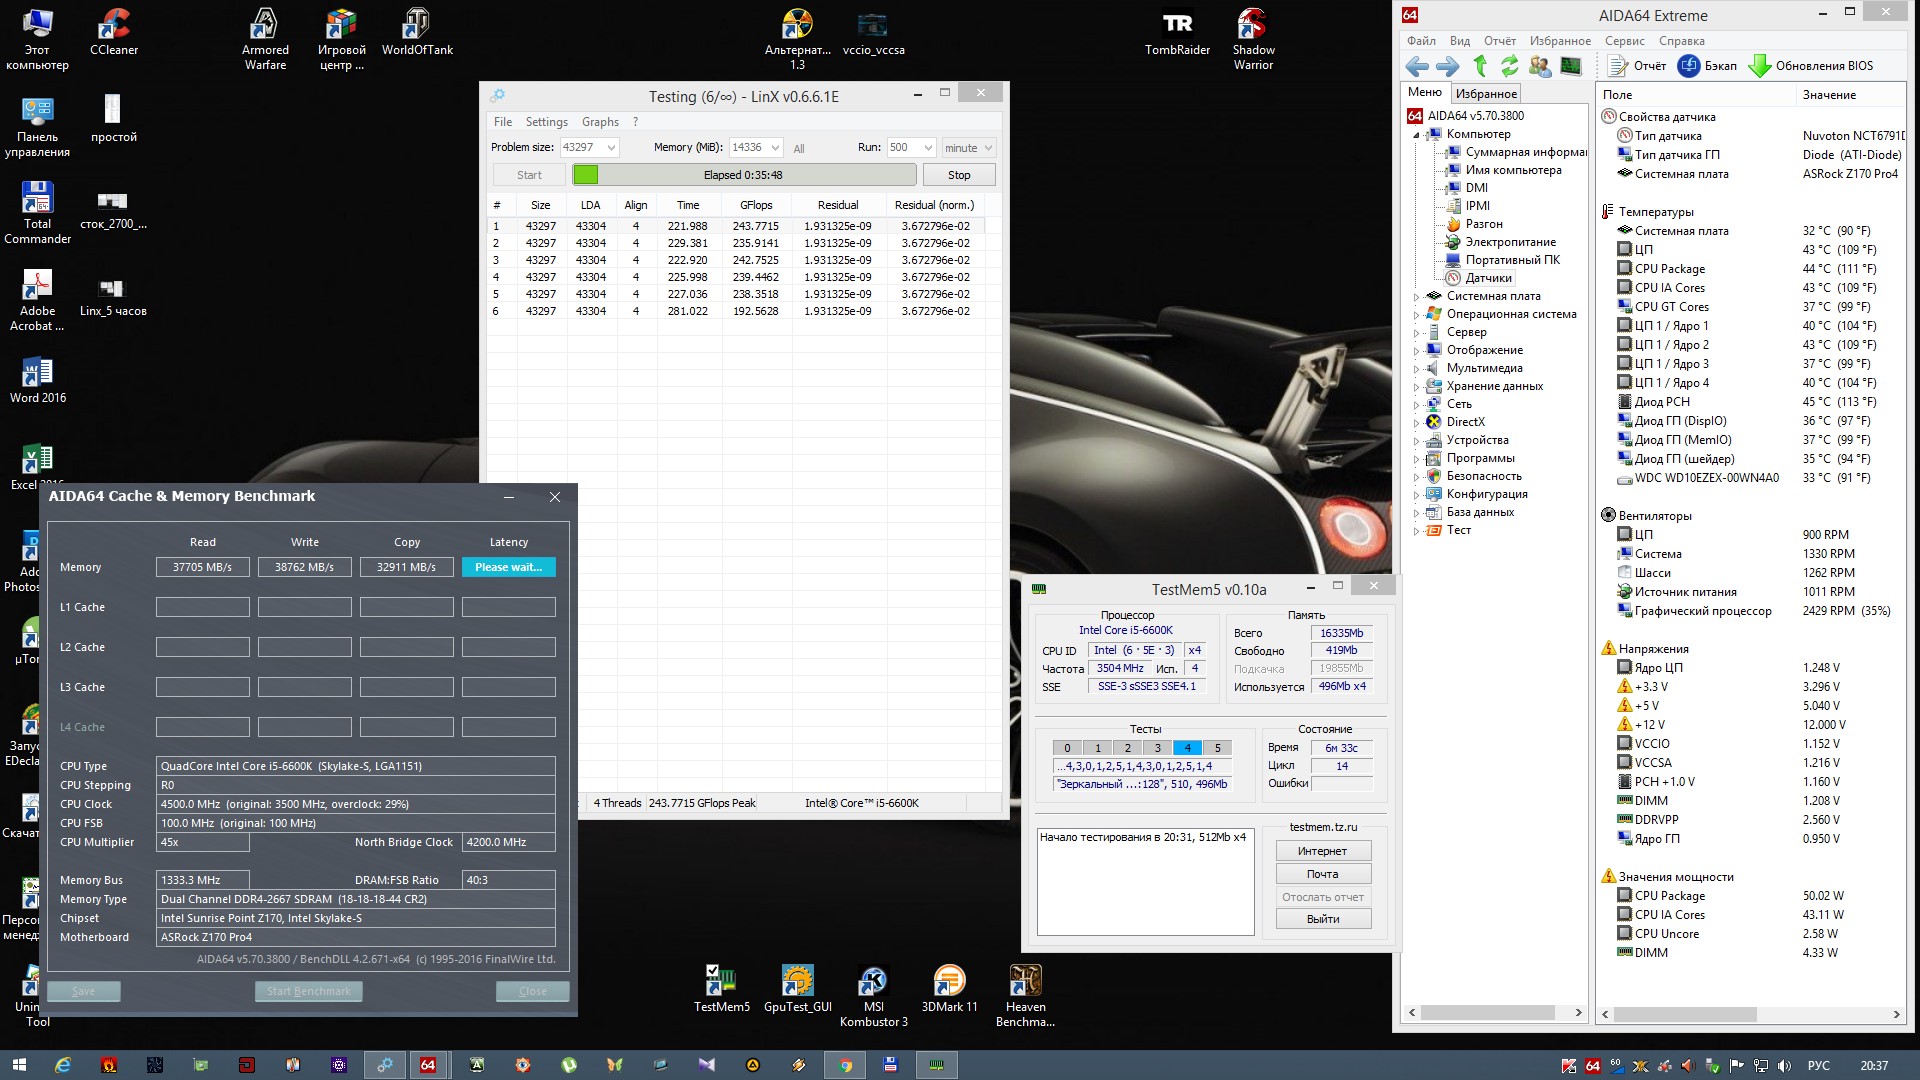Select test number 5 box in TestMem5
1920x1080 pixels.
pyautogui.click(x=1217, y=748)
